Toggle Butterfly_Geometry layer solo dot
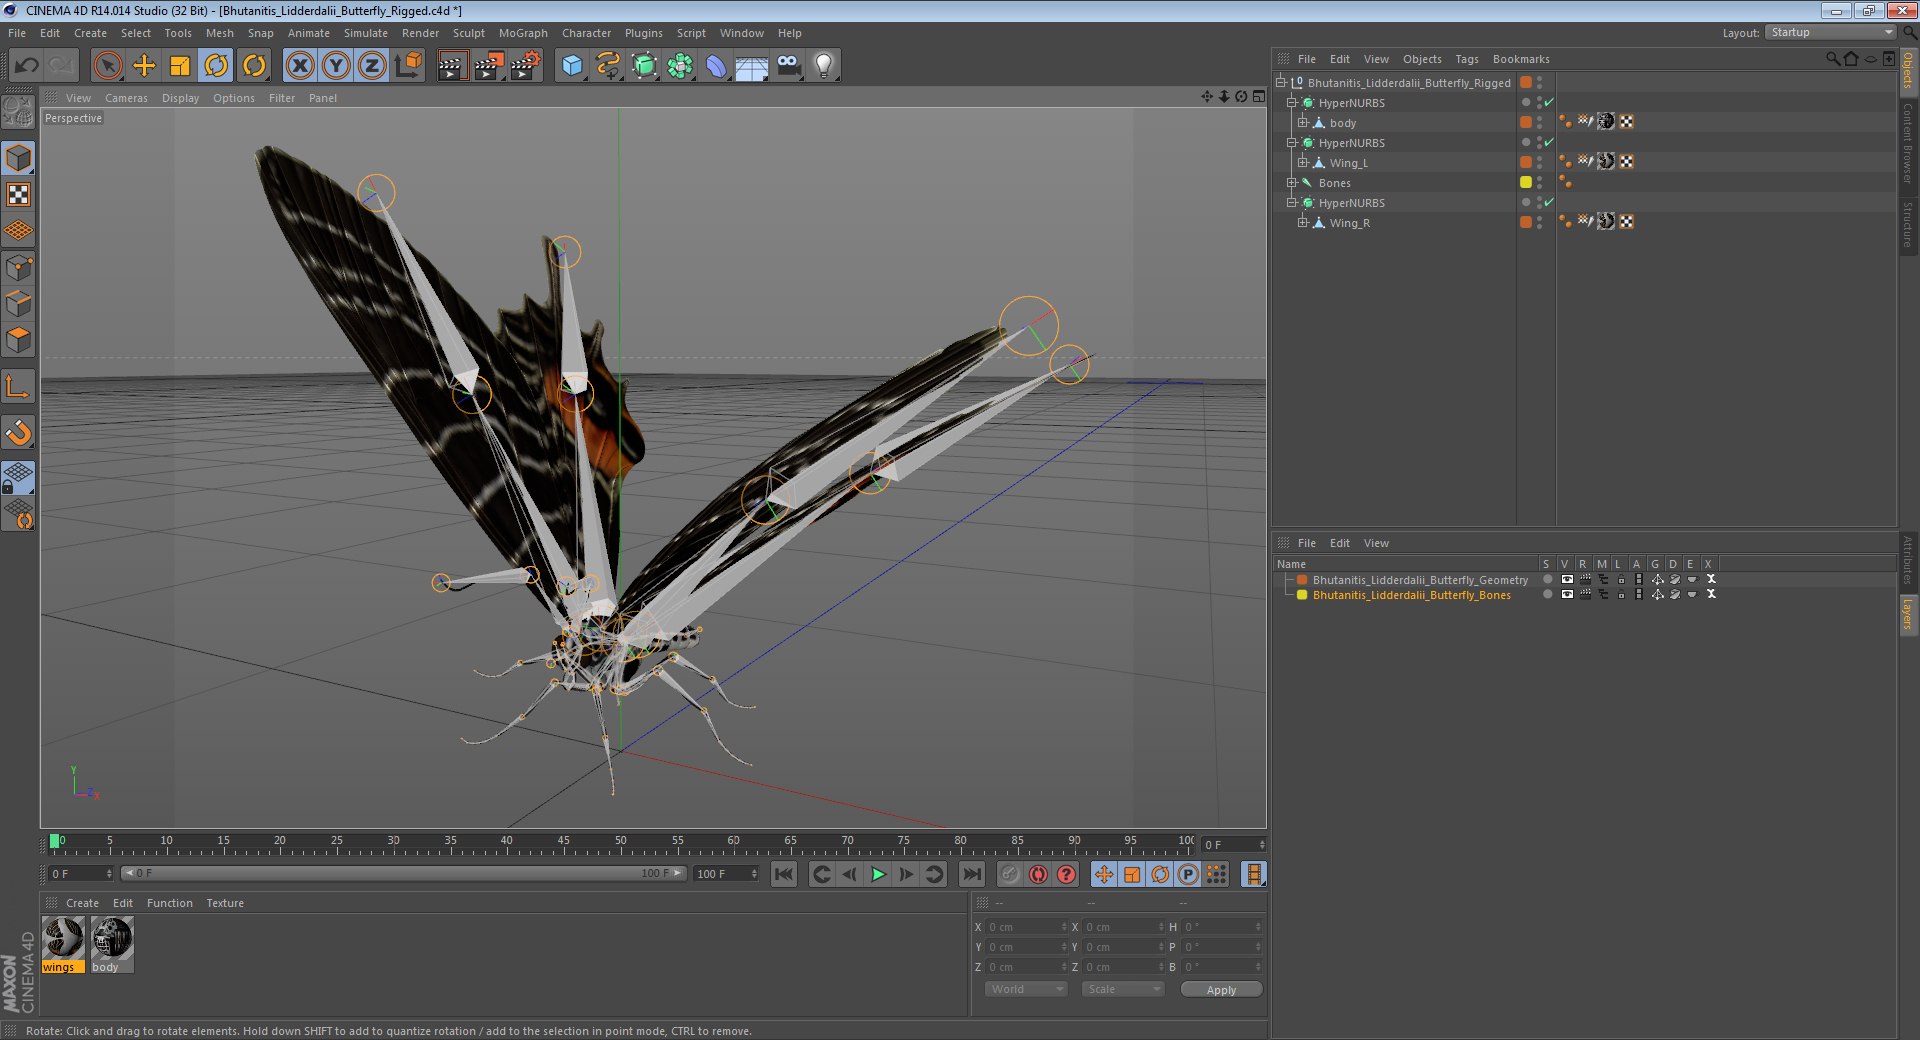This screenshot has width=1920, height=1040. (1547, 580)
